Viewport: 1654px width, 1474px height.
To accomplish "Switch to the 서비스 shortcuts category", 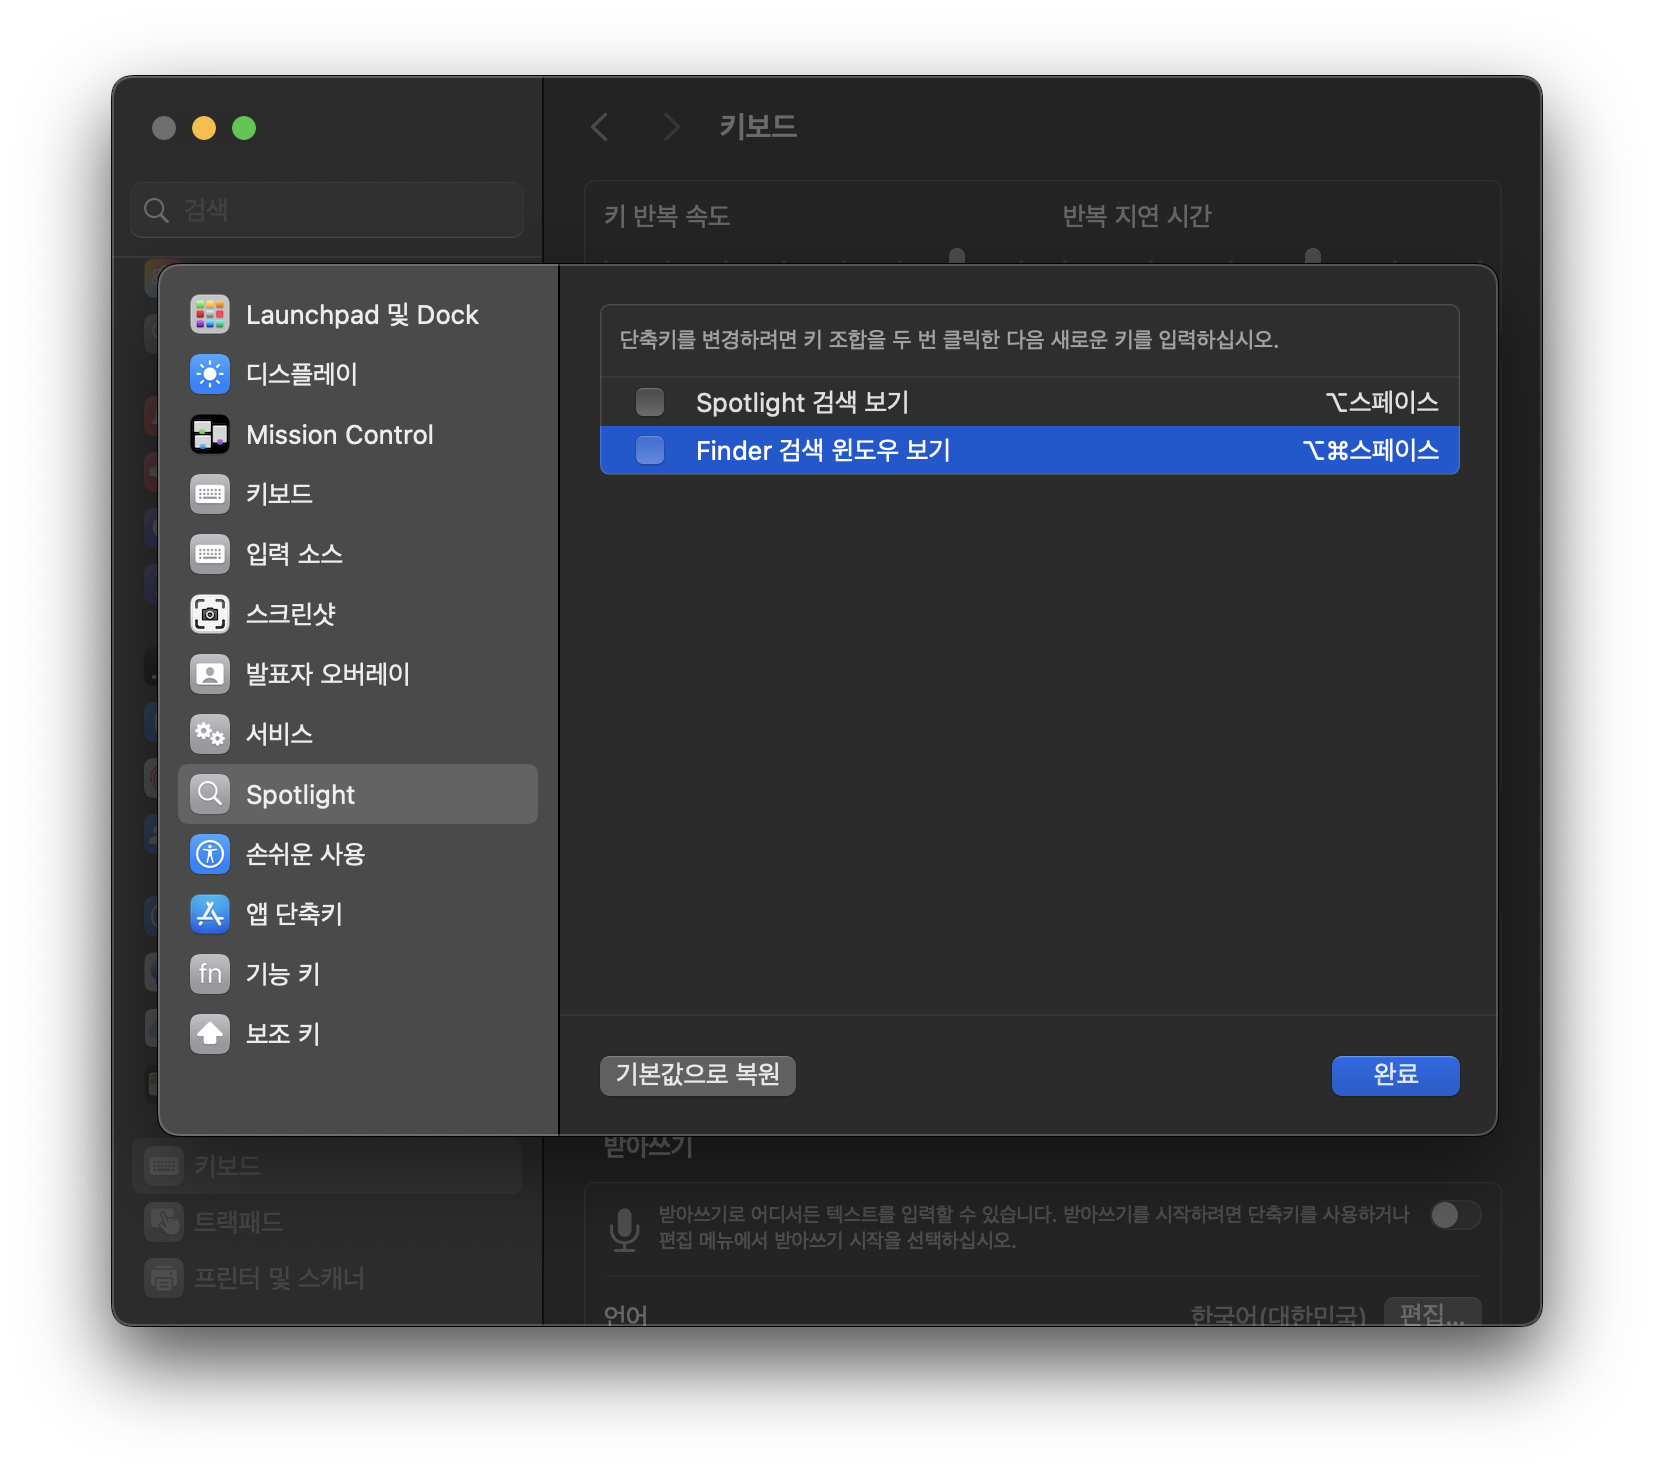I will pyautogui.click(x=358, y=734).
